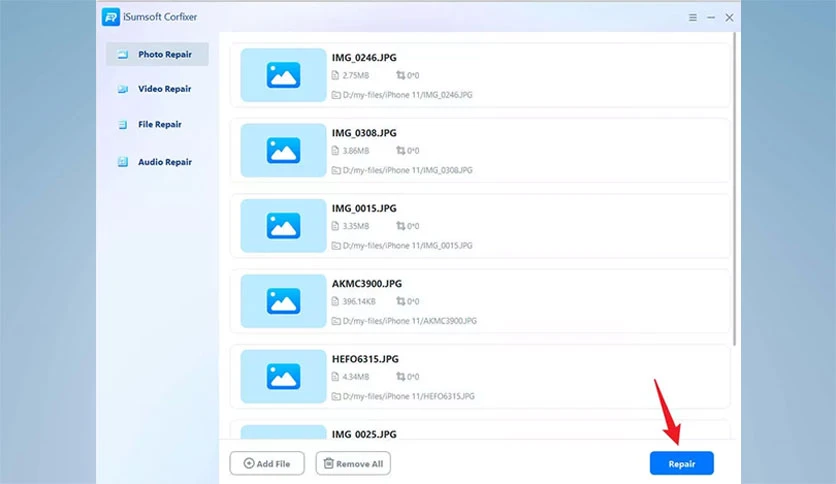Screen dimensions: 836x484
Task: Click the Photo Repair sidebar icon
Action: (x=123, y=54)
